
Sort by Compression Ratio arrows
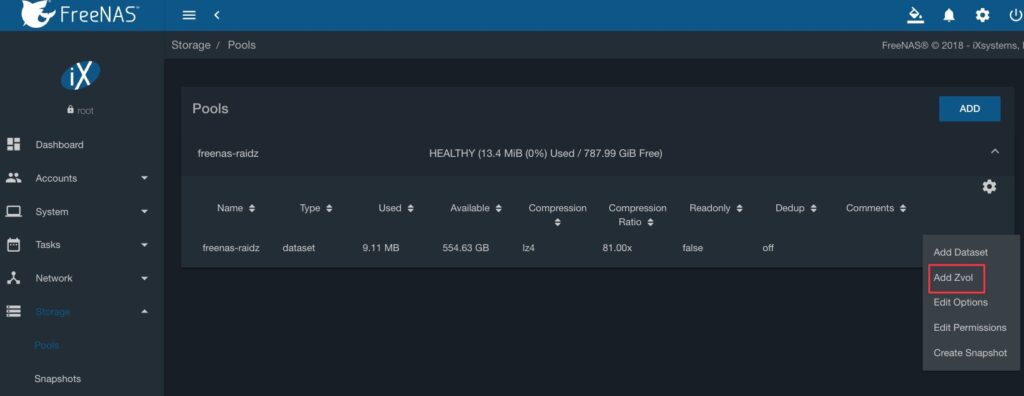[x=651, y=223]
